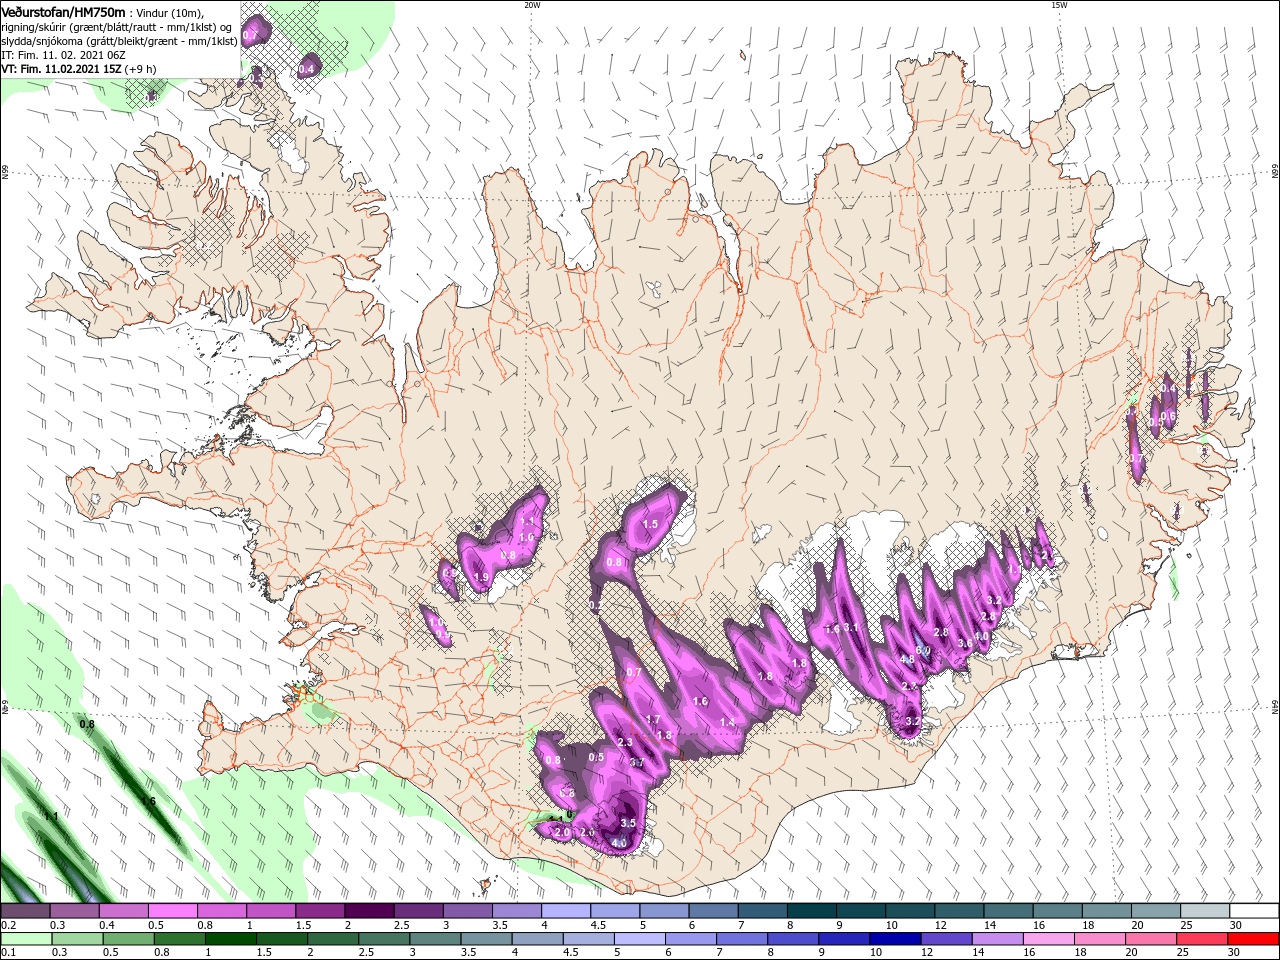Select the darkest purple swatch between 2 and 2.5
The height and width of the screenshot is (960, 1280).
[x=369, y=911]
